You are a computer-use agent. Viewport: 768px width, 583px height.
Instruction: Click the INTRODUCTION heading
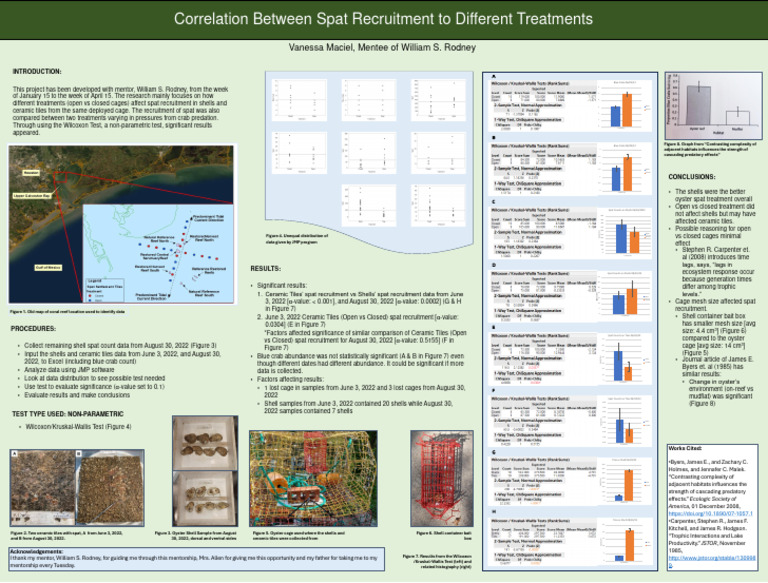point(37,71)
